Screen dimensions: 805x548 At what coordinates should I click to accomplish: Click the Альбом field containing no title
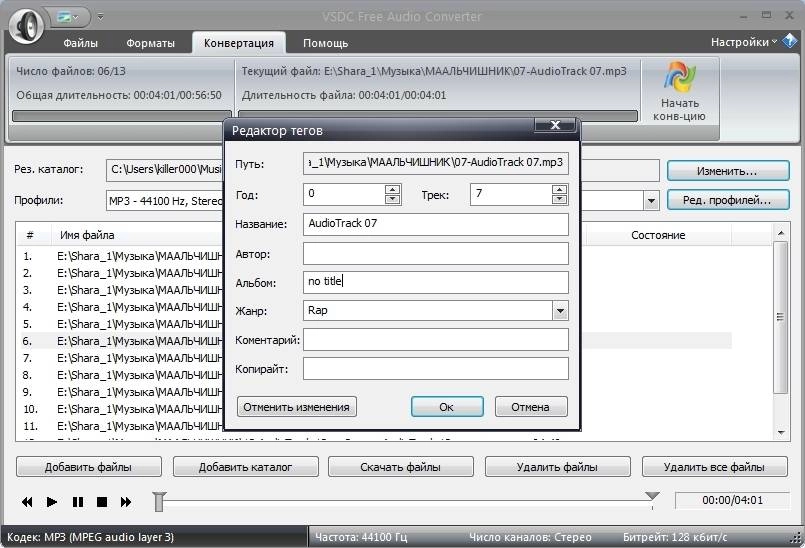coord(435,282)
